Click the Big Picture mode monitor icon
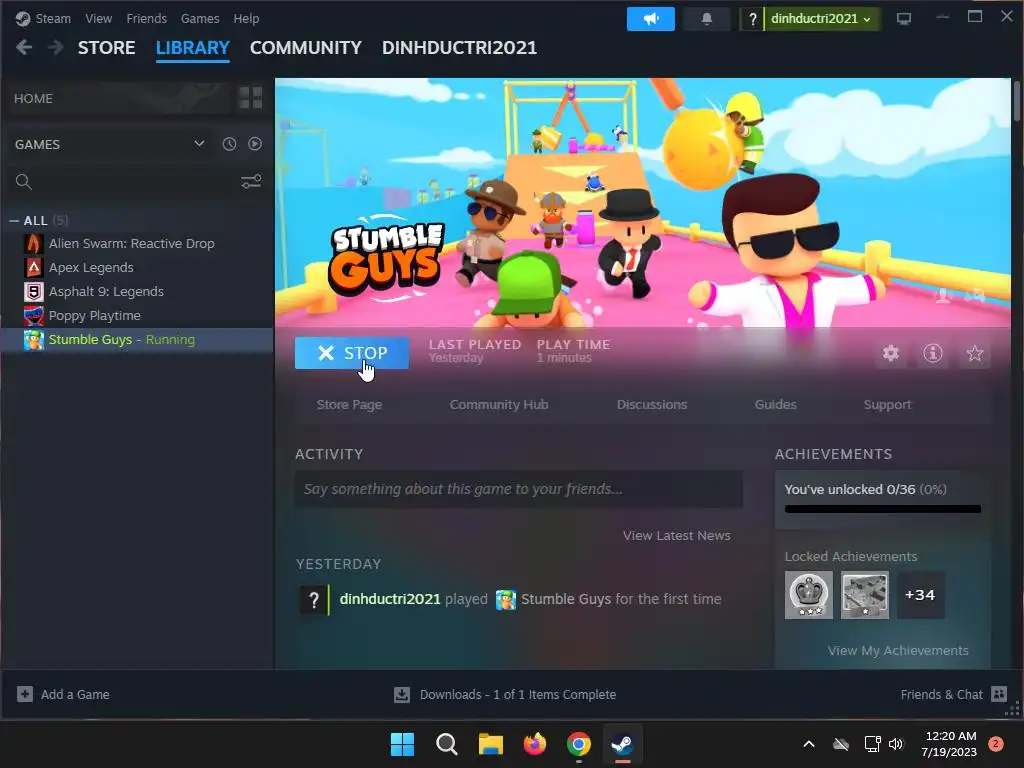 [x=904, y=19]
